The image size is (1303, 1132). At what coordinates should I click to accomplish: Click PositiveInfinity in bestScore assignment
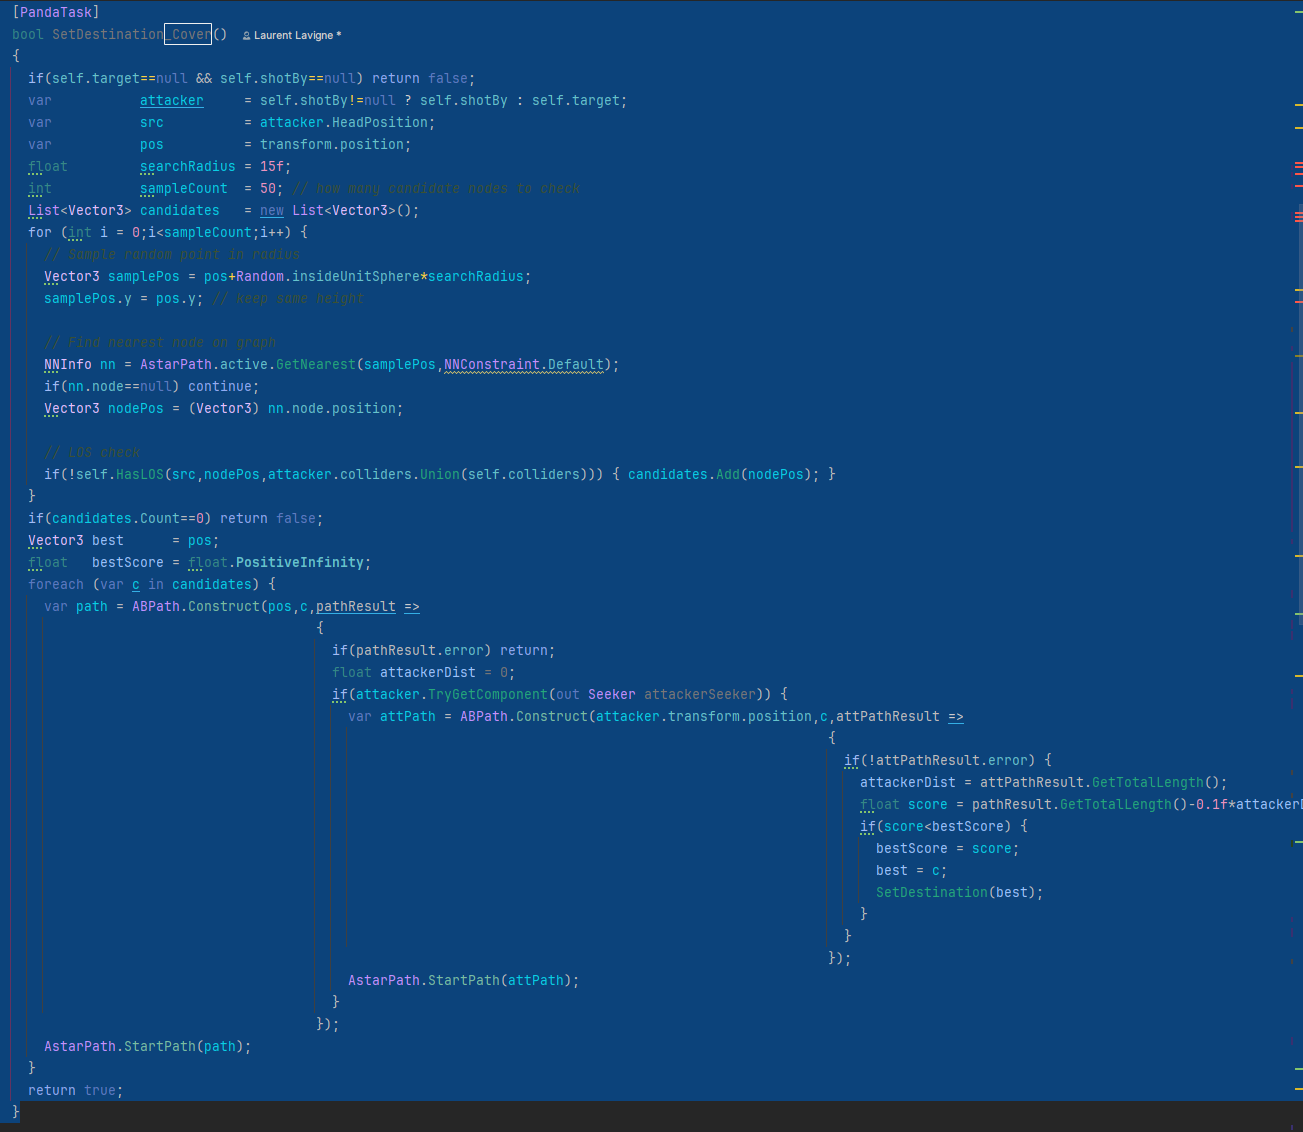pyautogui.click(x=299, y=563)
